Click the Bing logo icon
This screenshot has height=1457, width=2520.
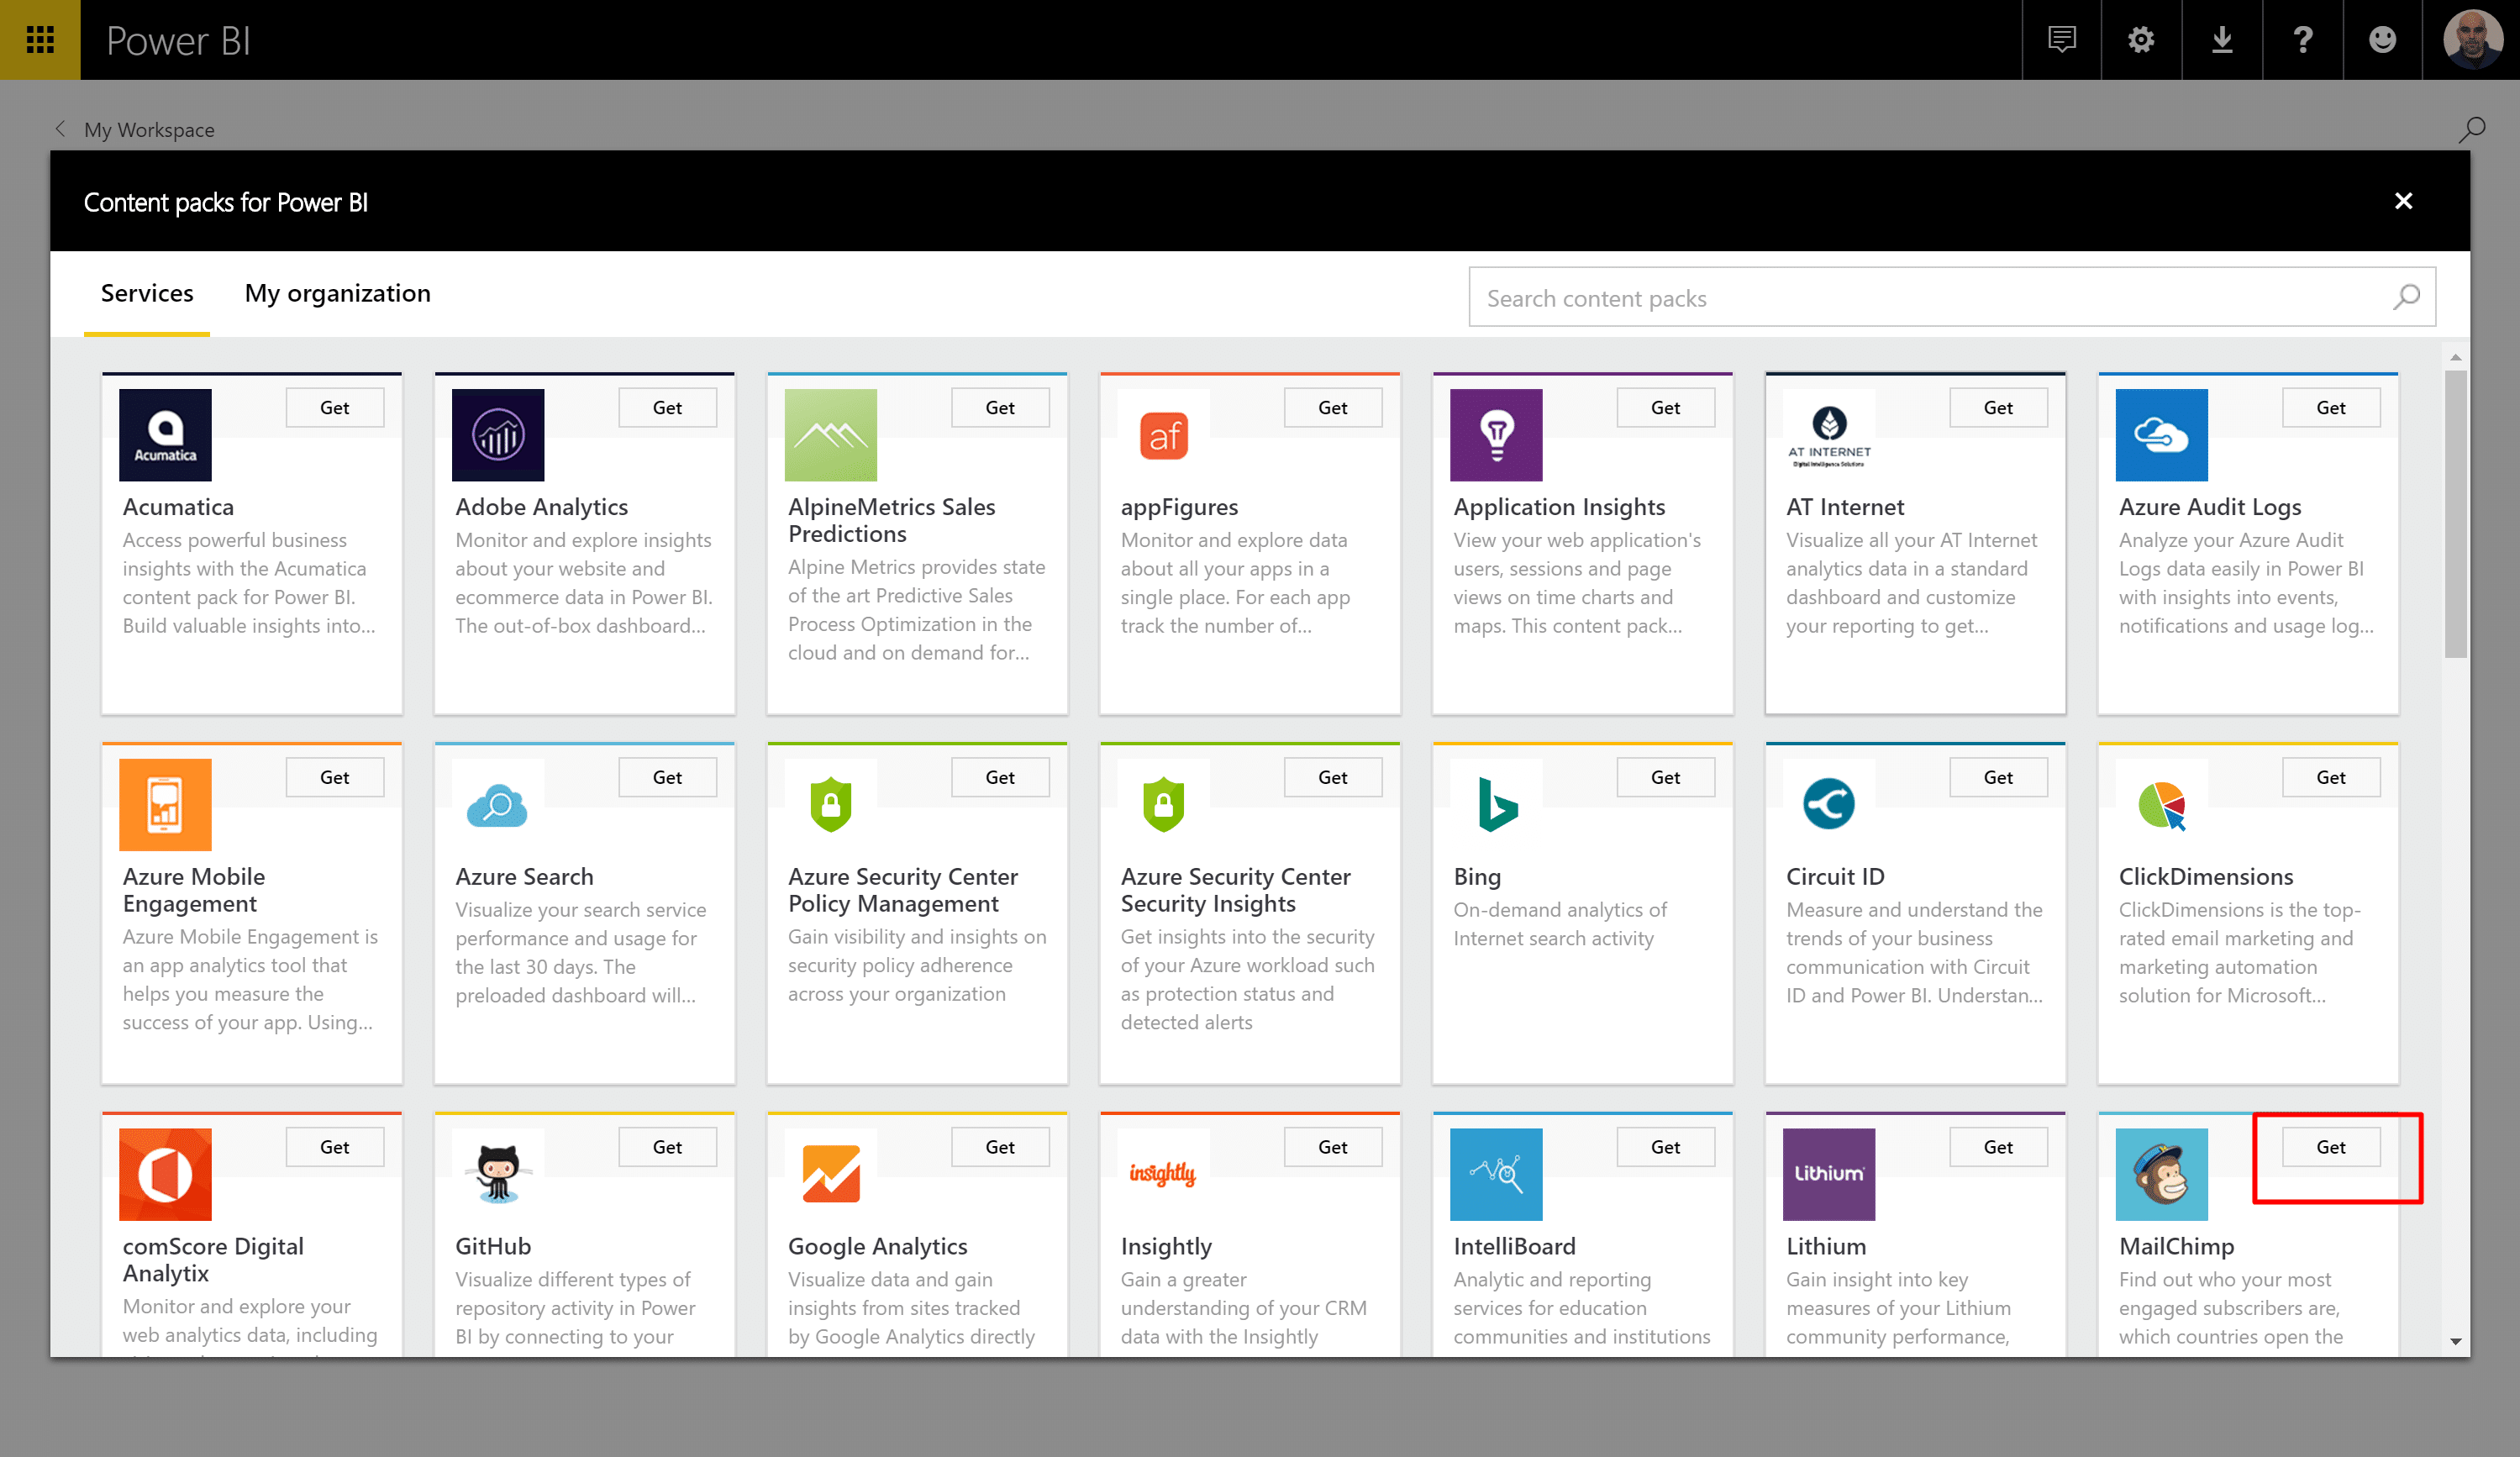click(1496, 804)
